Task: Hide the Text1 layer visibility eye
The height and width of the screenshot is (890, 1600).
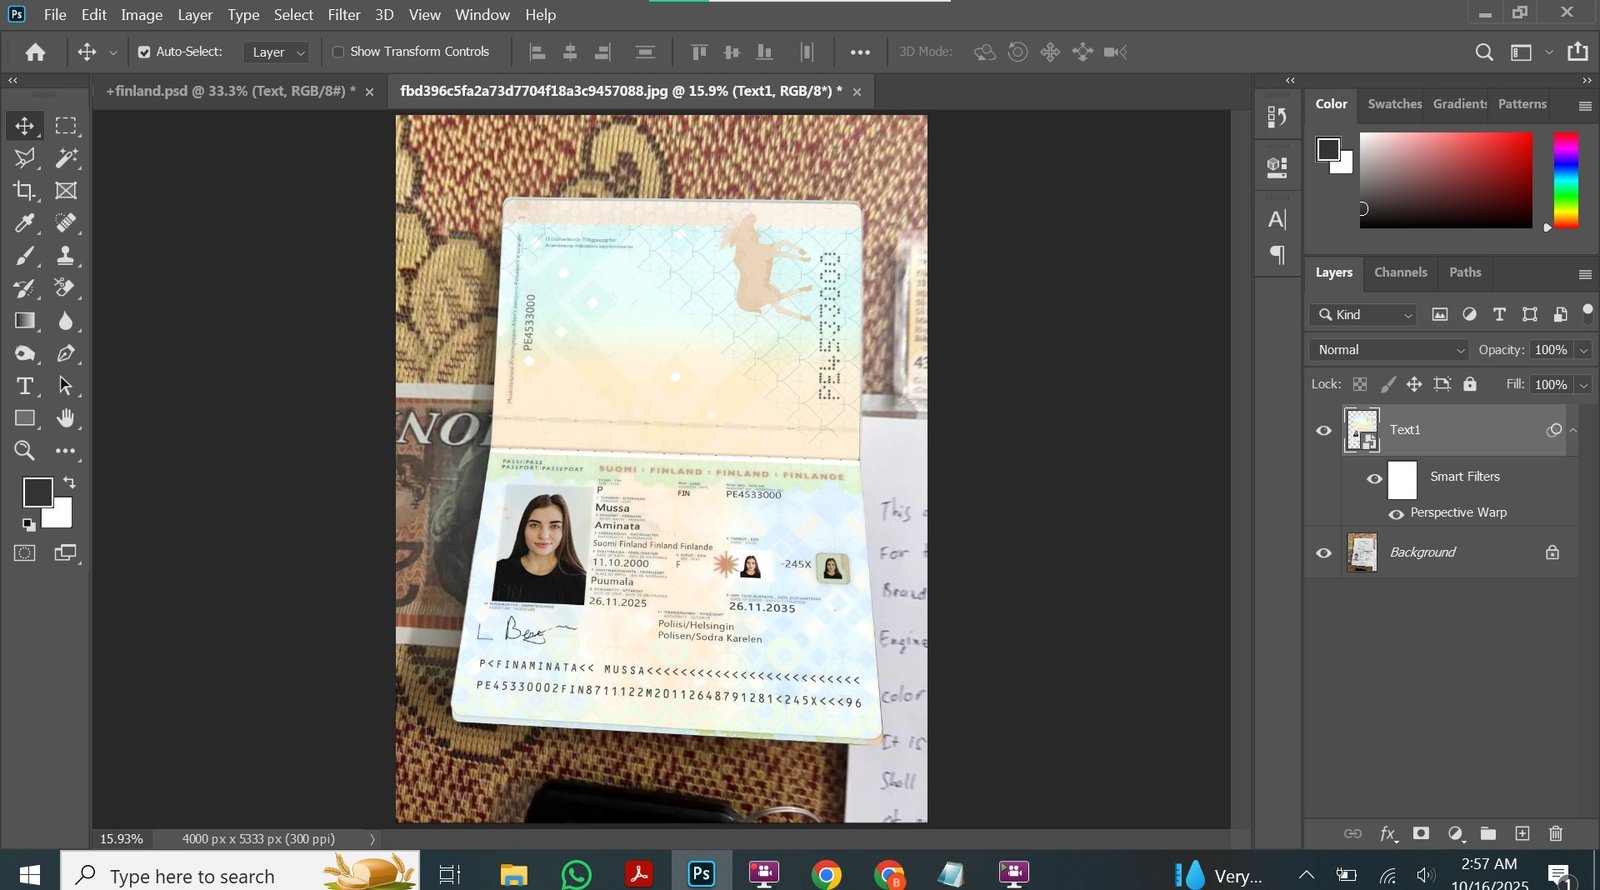Action: pos(1324,430)
